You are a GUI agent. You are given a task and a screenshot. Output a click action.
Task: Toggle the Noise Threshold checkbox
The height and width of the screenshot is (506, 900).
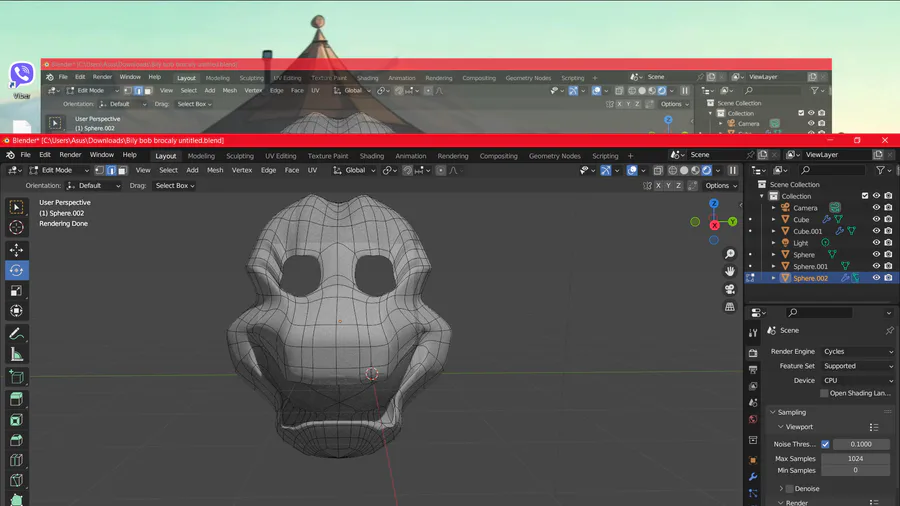(825, 444)
